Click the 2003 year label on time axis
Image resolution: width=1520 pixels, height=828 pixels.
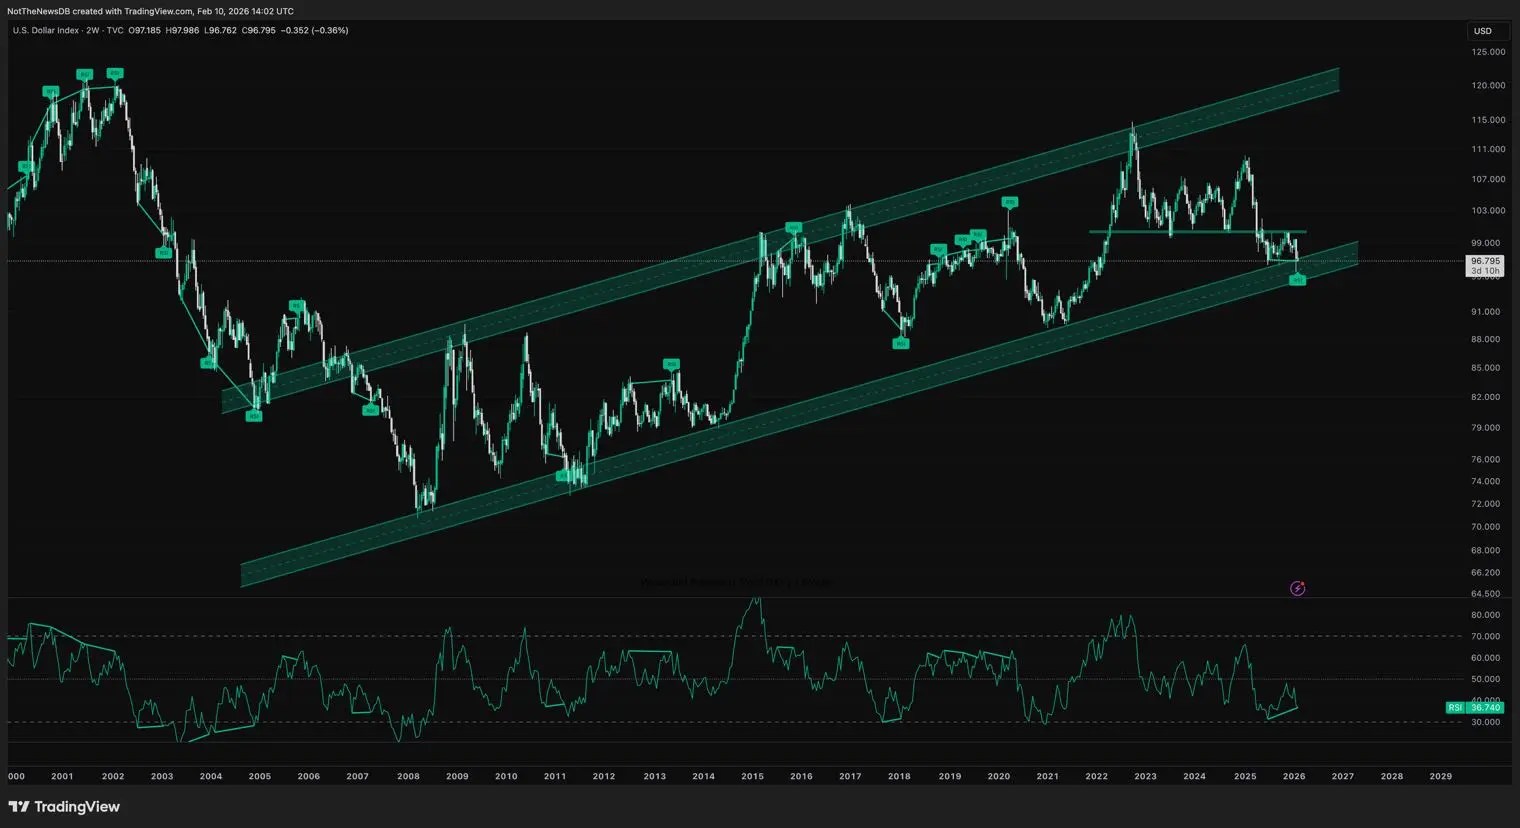click(x=162, y=776)
